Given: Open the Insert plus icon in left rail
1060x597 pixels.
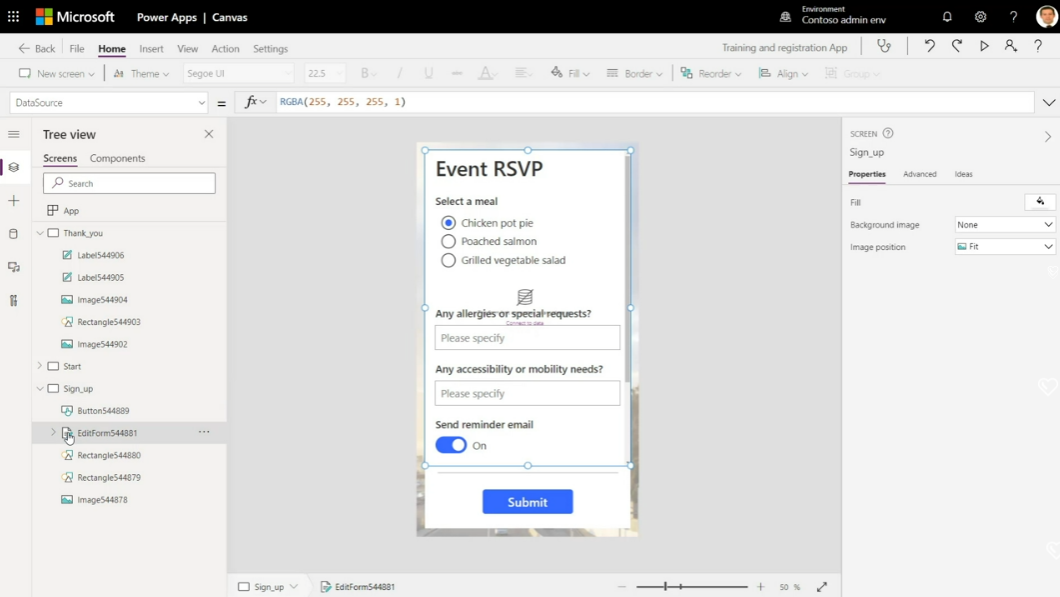Looking at the screenshot, I should (14, 201).
